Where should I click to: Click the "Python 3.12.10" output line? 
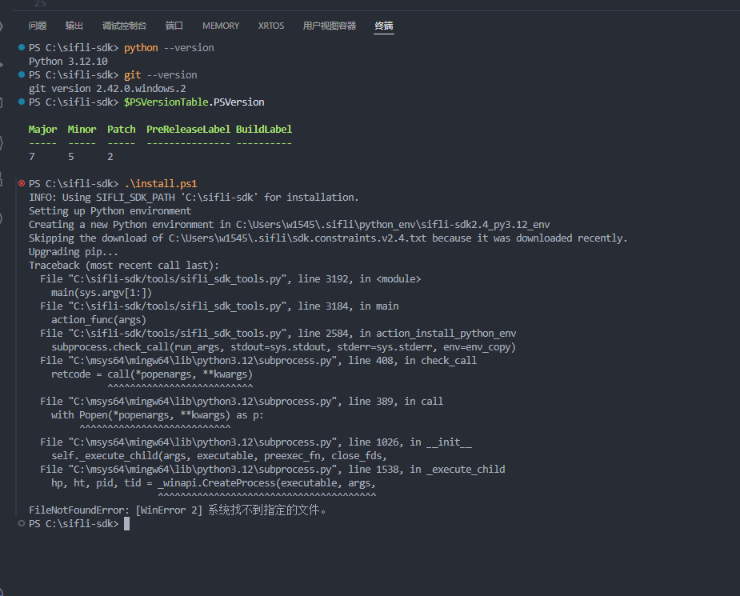[68, 61]
